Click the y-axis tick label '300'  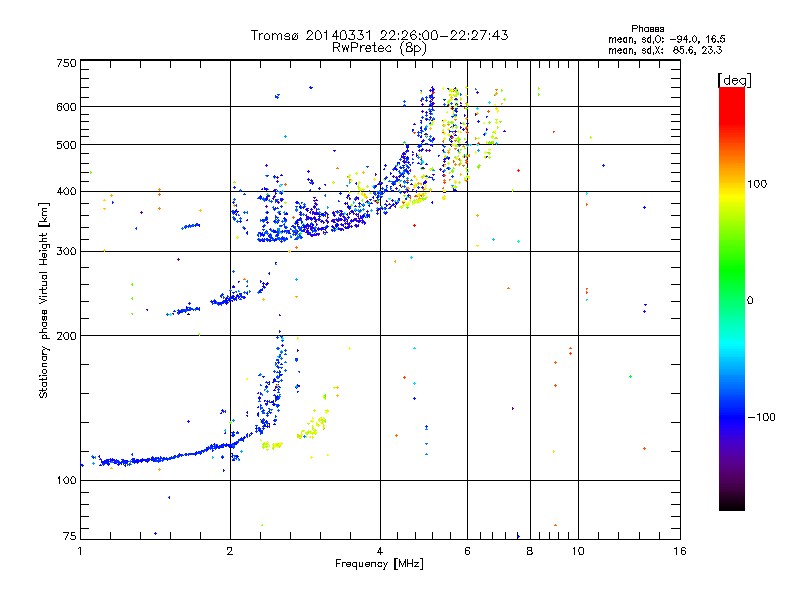pyautogui.click(x=66, y=252)
